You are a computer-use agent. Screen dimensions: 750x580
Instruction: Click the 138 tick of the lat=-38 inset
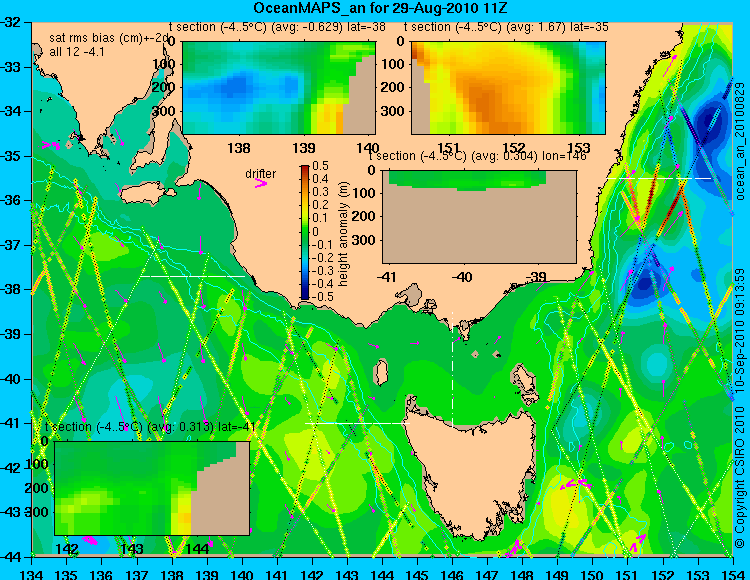239,148
